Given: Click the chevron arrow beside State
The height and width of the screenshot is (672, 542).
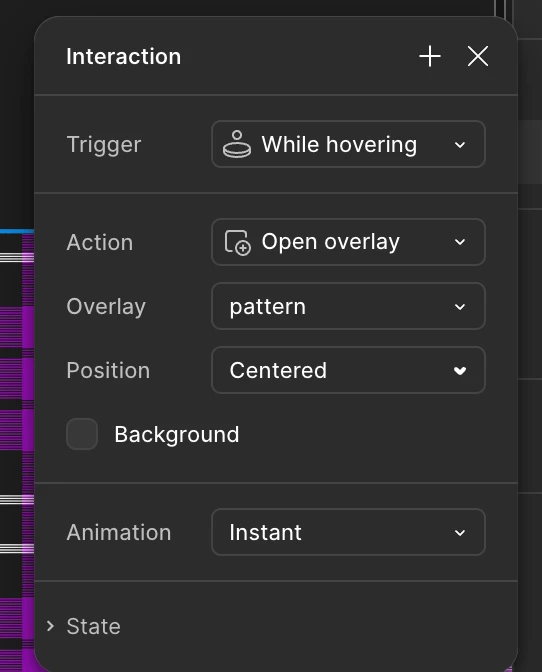Looking at the screenshot, I should [x=51, y=626].
